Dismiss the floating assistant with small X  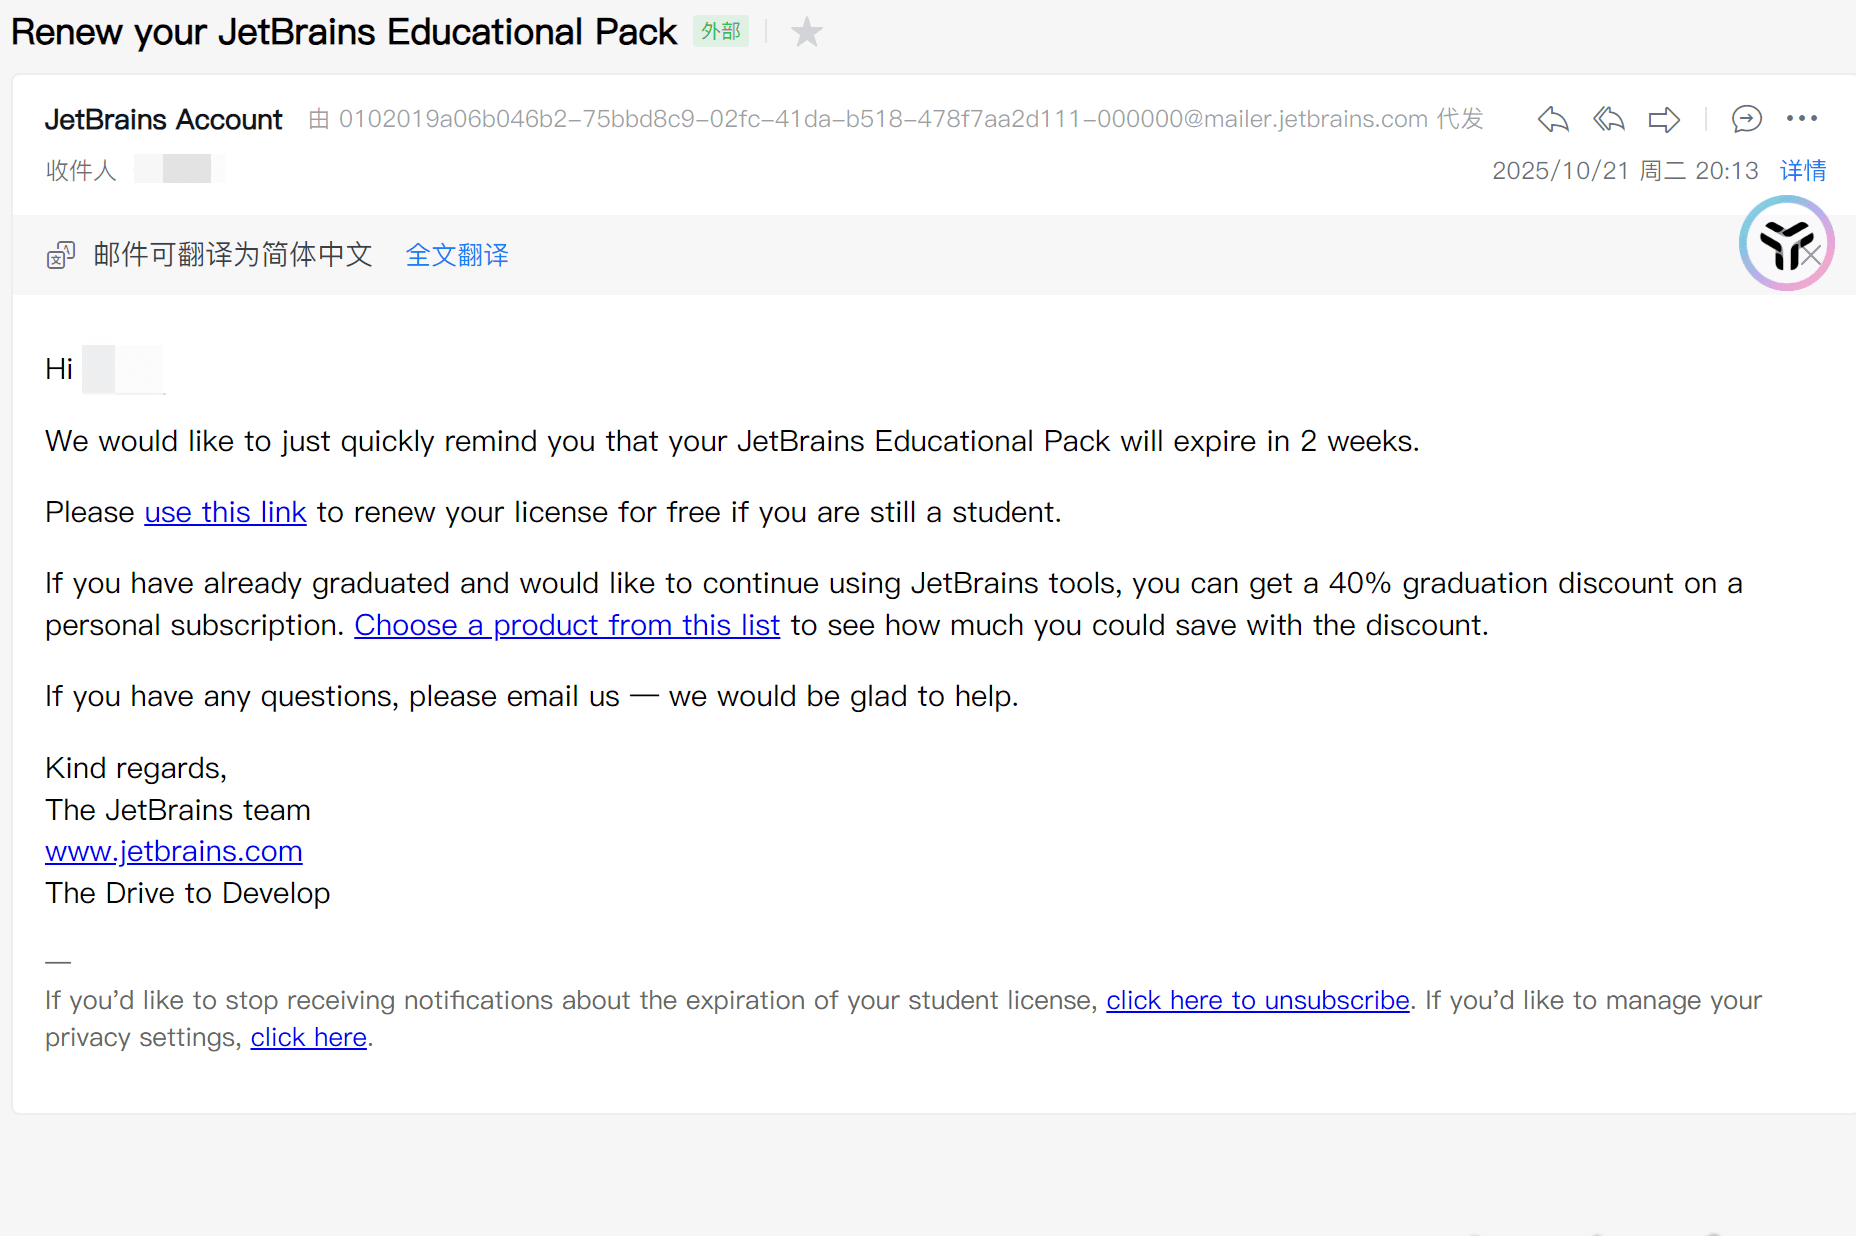click(1811, 255)
